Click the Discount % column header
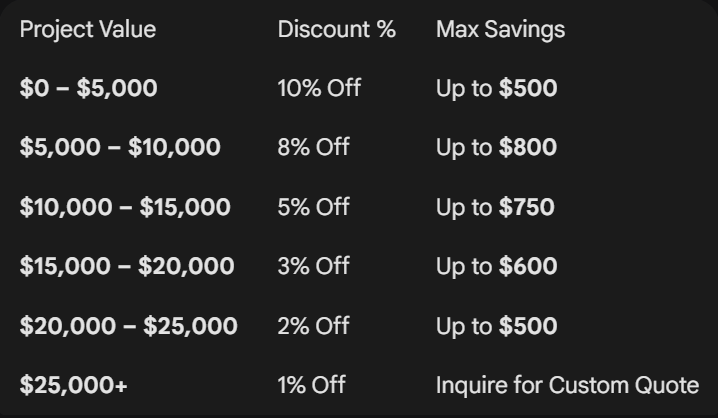The image size is (718, 418). (337, 30)
